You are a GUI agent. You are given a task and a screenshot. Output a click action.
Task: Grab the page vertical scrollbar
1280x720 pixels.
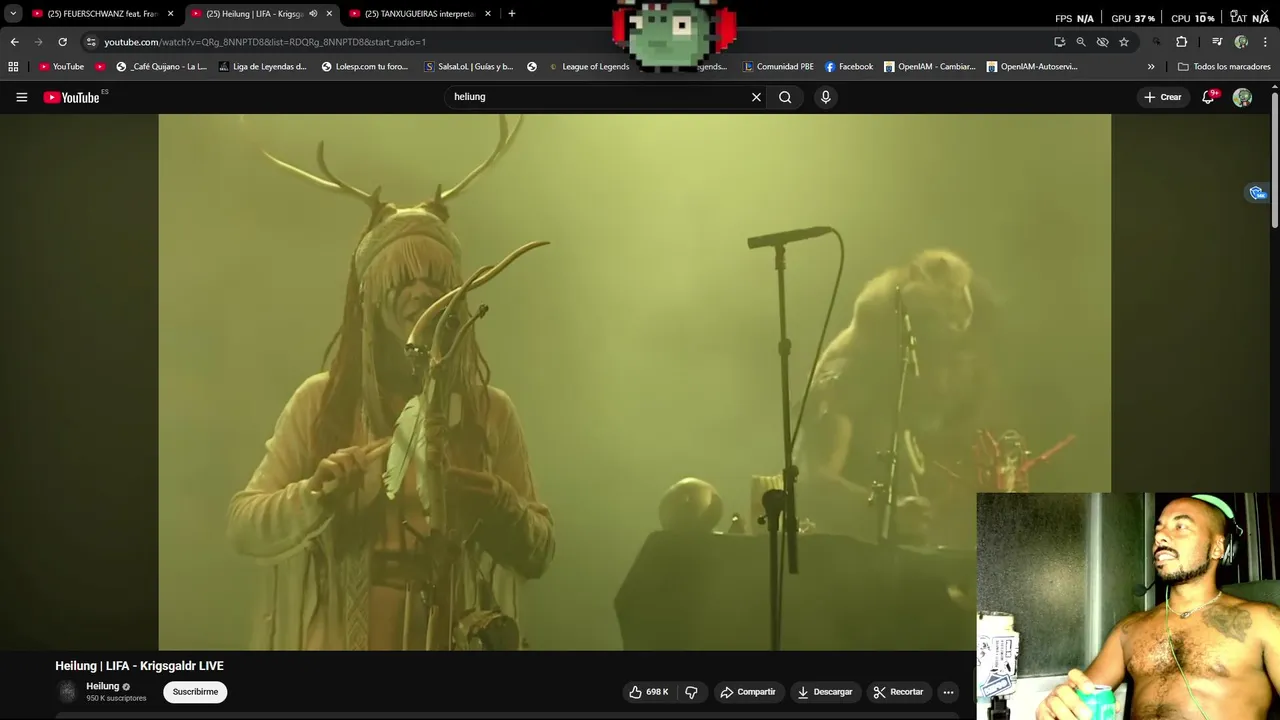point(1275,160)
